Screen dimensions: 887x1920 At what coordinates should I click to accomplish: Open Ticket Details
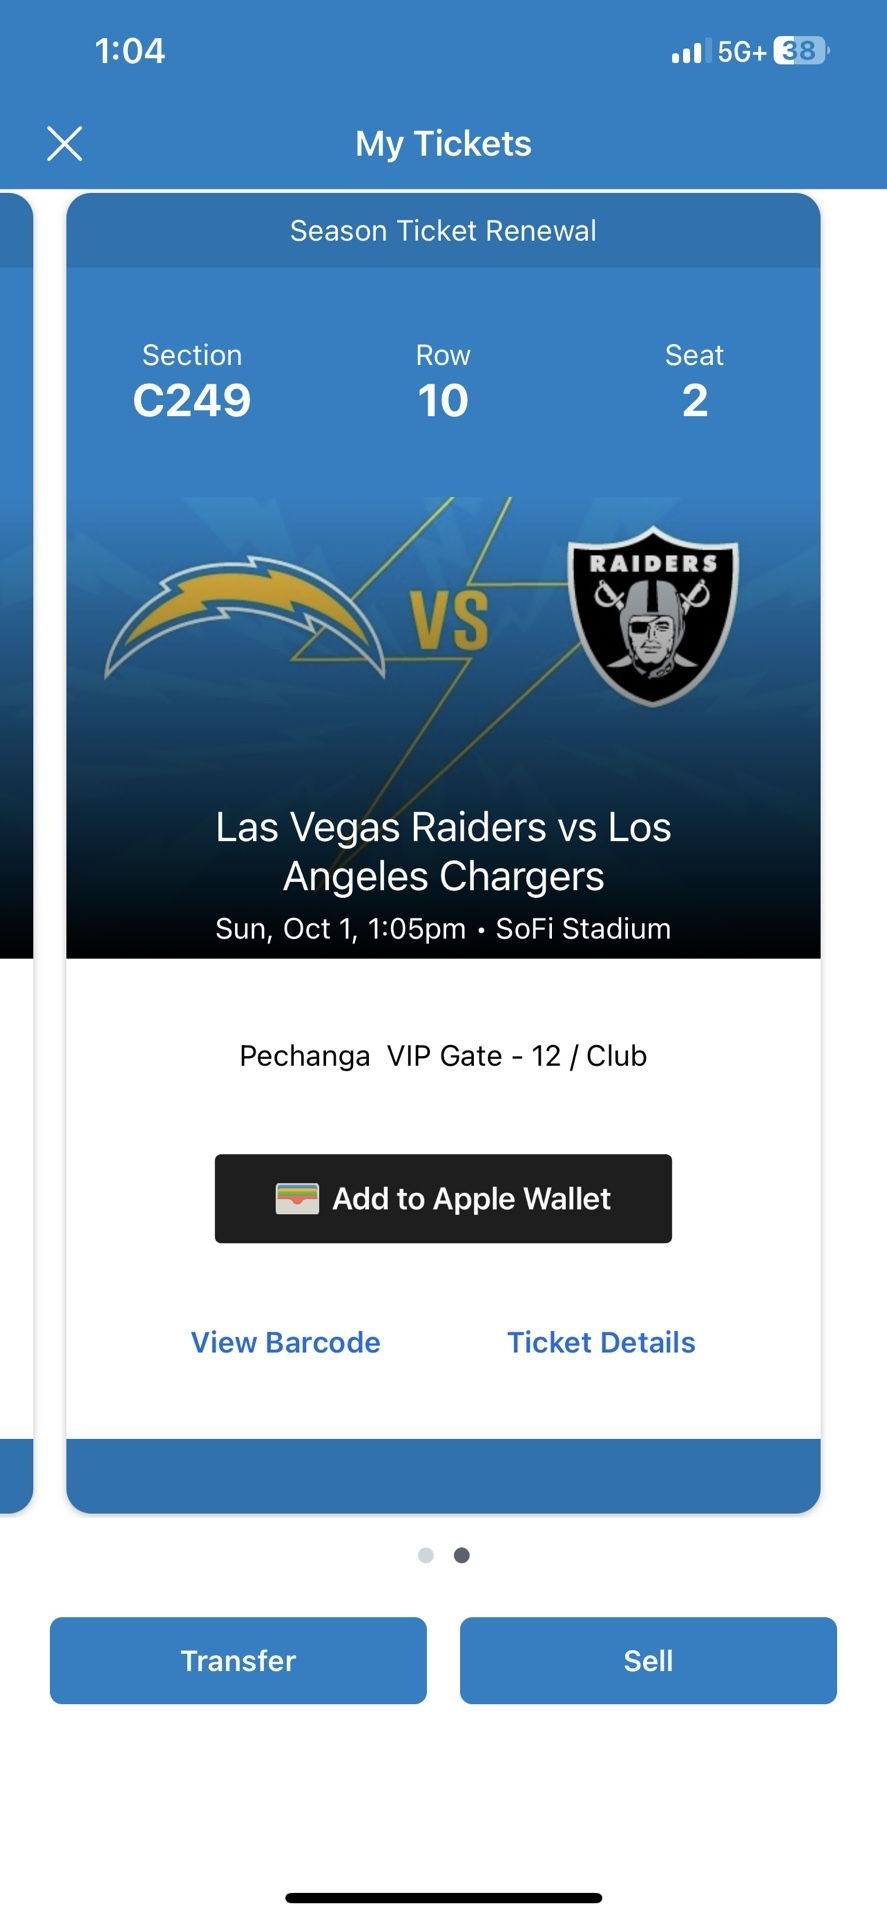pyautogui.click(x=601, y=1342)
